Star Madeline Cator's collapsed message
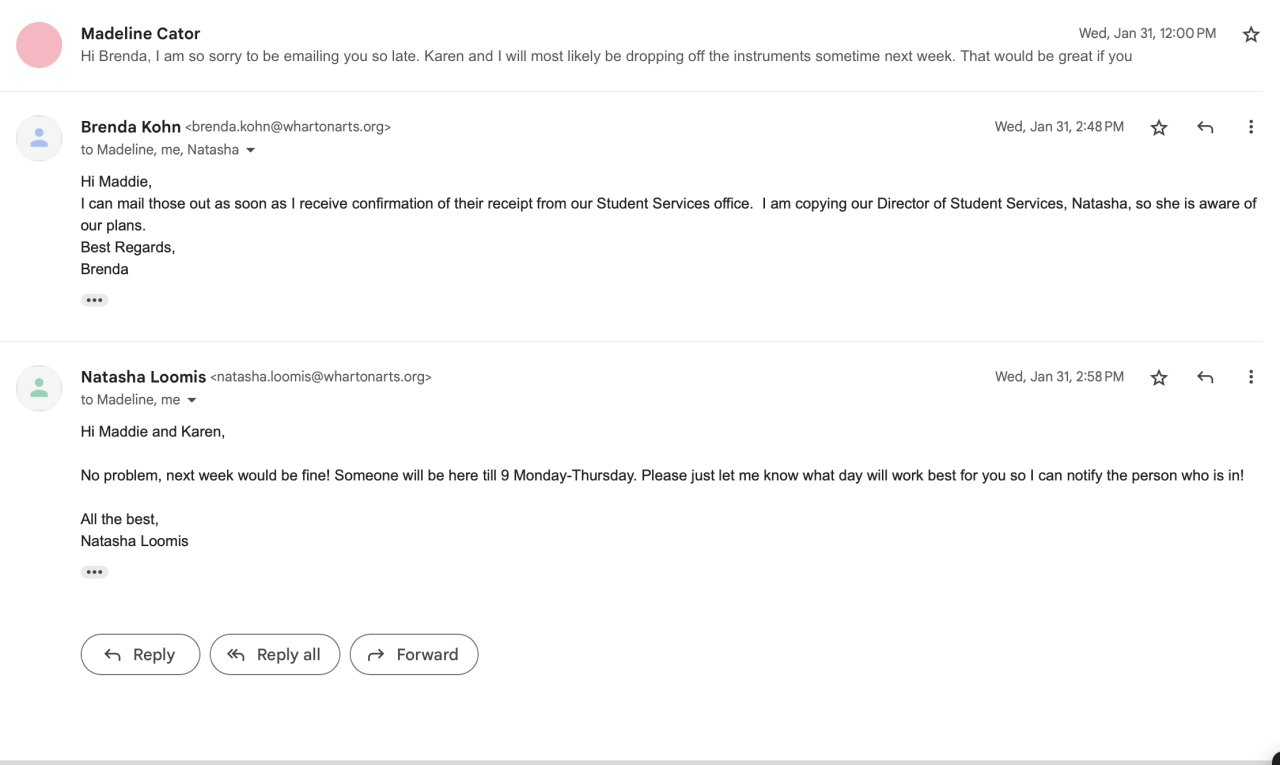 coord(1250,35)
